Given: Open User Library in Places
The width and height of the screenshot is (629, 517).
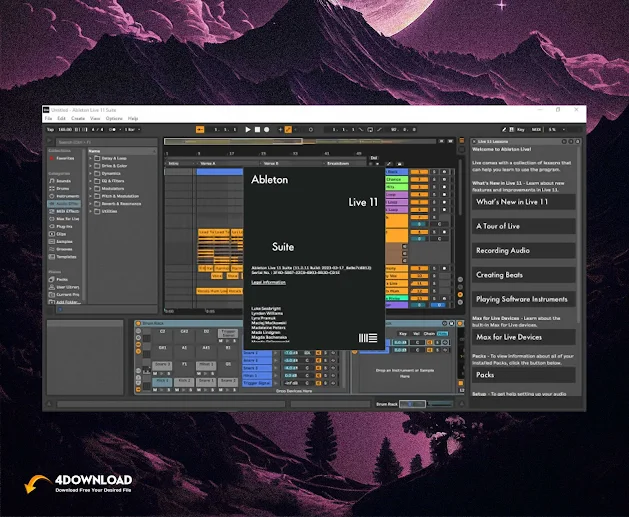Looking at the screenshot, I should click(64, 287).
